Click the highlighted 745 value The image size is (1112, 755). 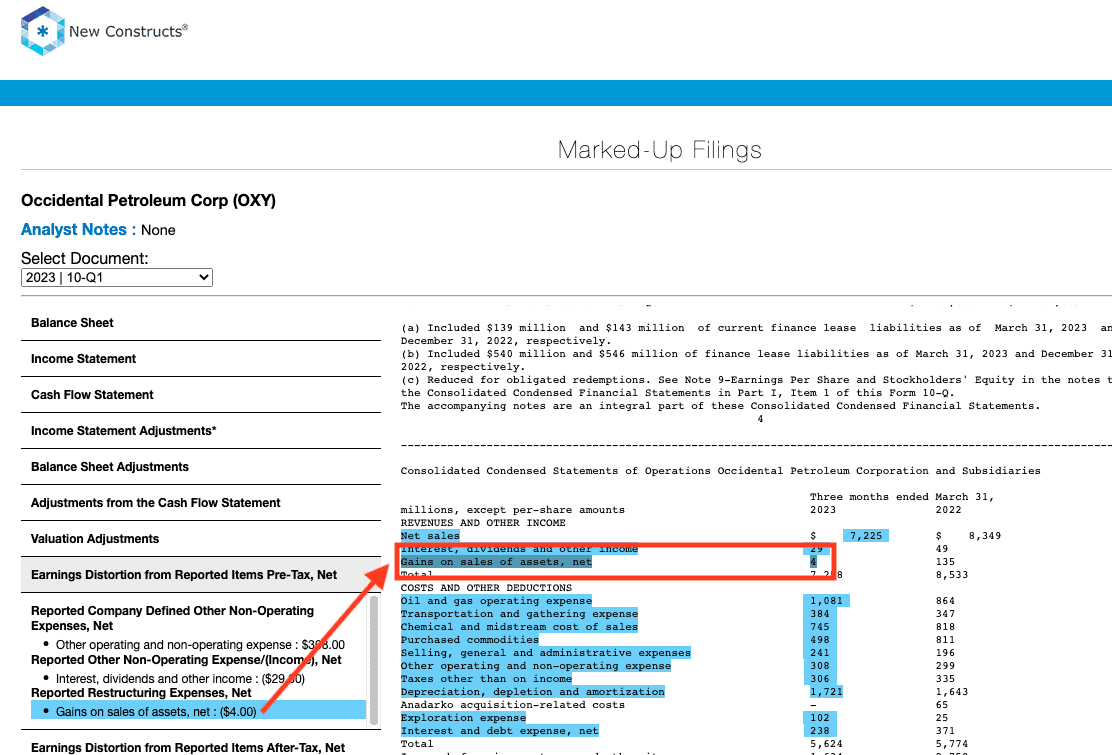point(820,627)
